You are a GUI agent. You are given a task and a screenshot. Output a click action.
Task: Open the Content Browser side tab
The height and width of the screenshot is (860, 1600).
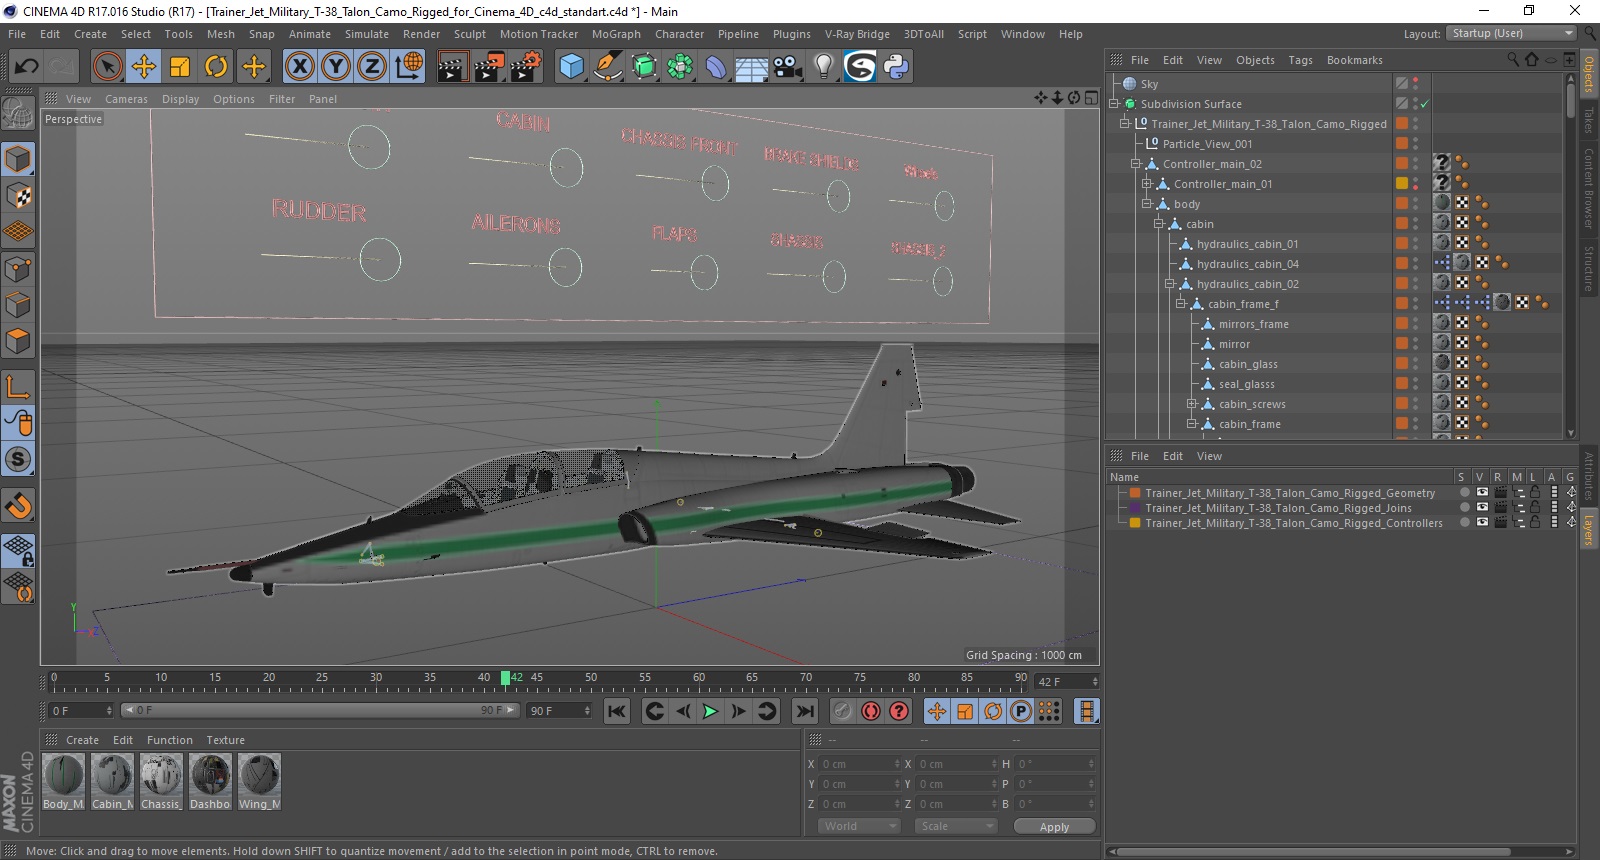tap(1588, 189)
